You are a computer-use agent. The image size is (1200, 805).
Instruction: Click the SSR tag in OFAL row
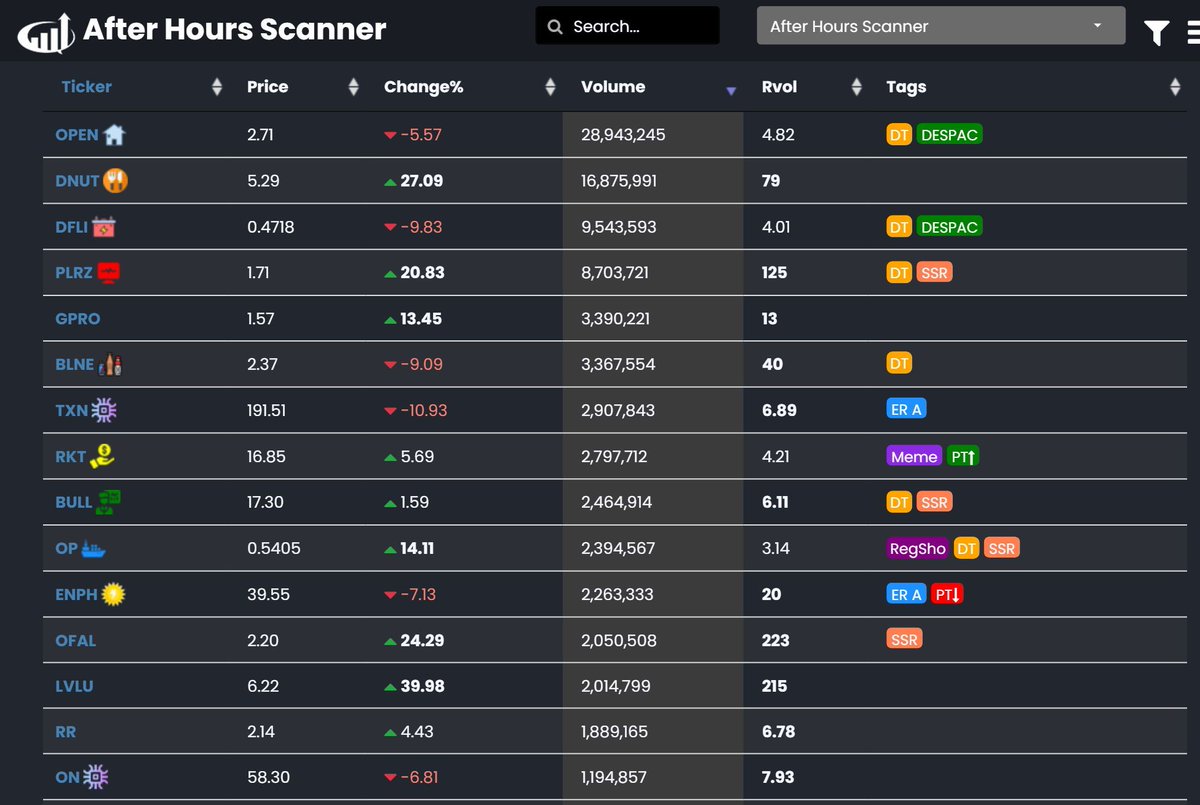pyautogui.click(x=904, y=640)
